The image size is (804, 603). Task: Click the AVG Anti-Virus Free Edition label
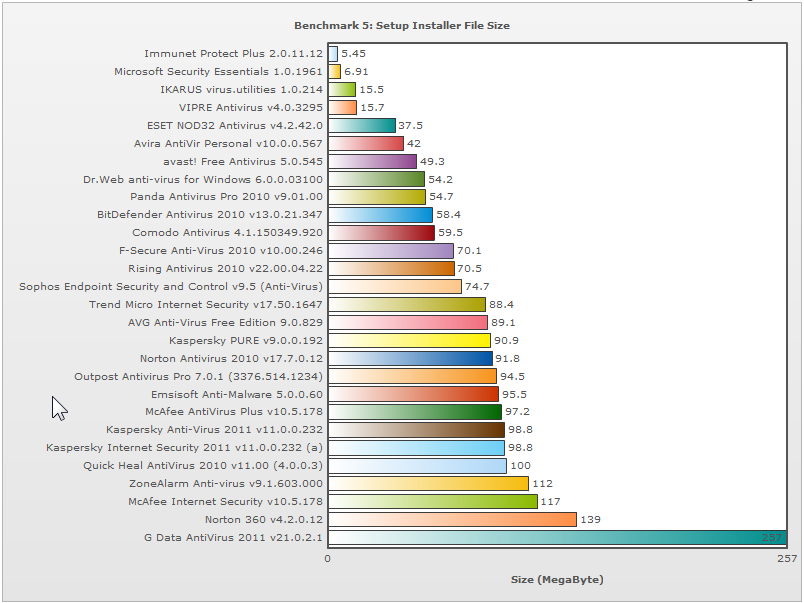tap(225, 322)
